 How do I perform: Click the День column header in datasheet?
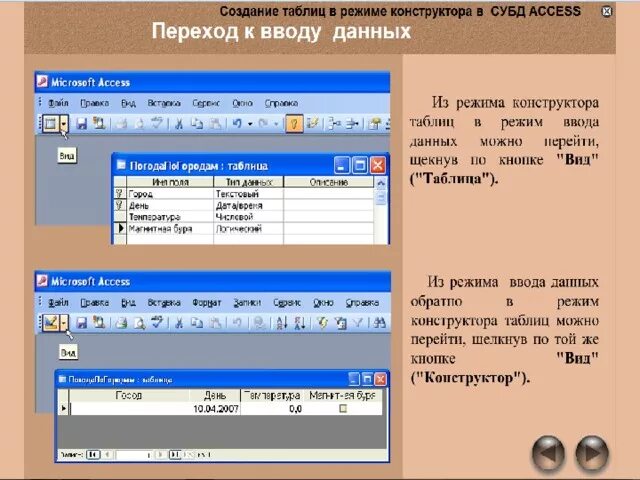pos(215,395)
